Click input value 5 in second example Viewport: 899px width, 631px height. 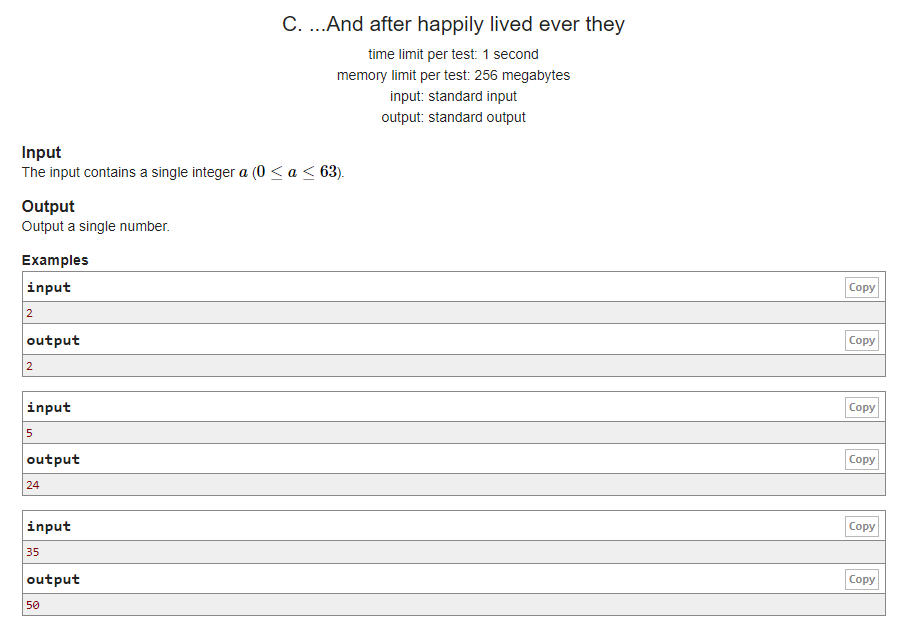(29, 433)
